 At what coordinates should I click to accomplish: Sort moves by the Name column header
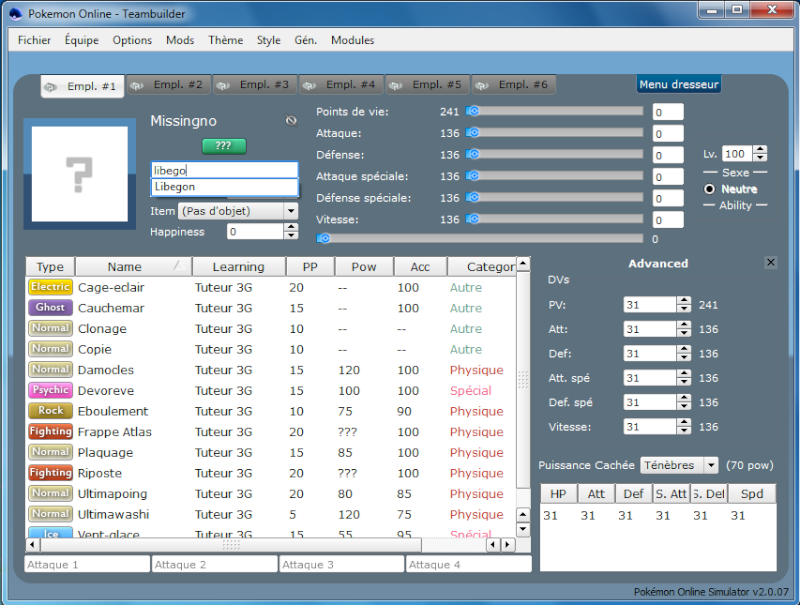coord(134,267)
